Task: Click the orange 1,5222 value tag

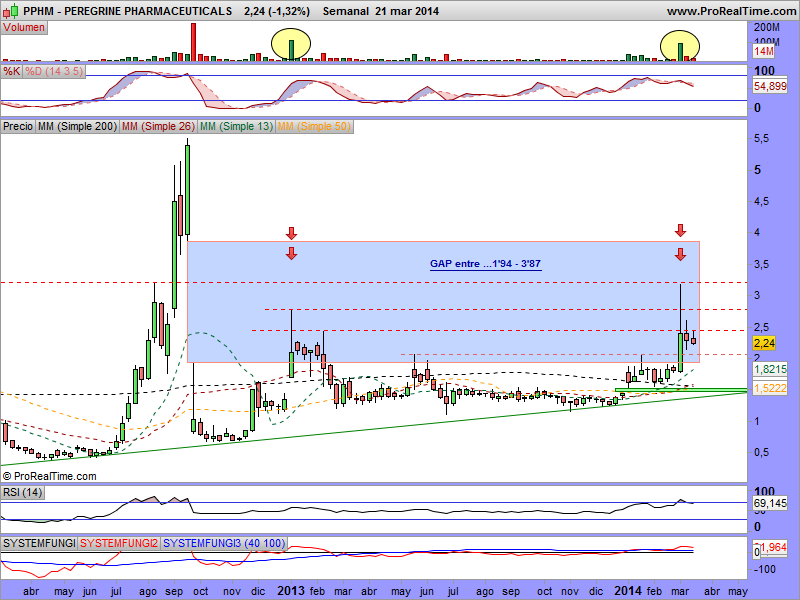Action: pos(770,388)
